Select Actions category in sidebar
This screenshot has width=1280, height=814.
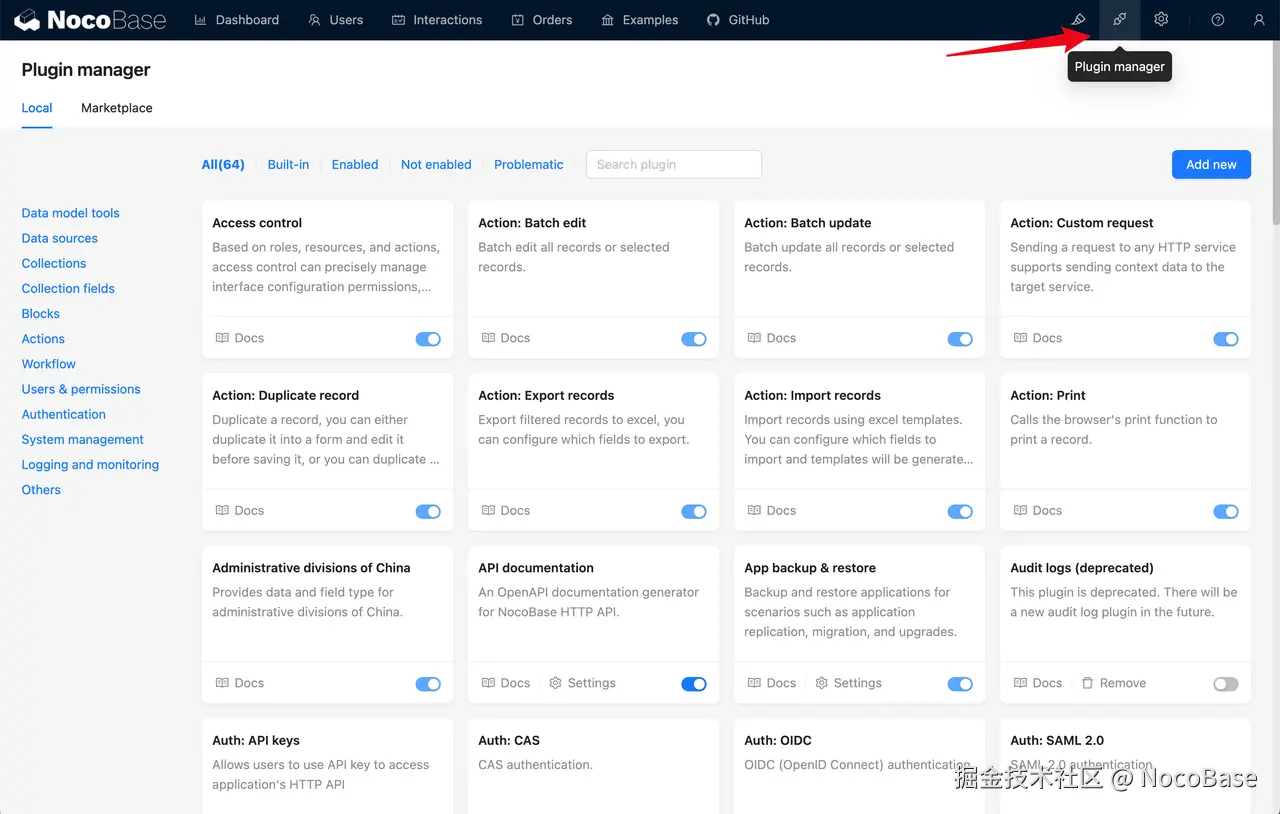(43, 339)
